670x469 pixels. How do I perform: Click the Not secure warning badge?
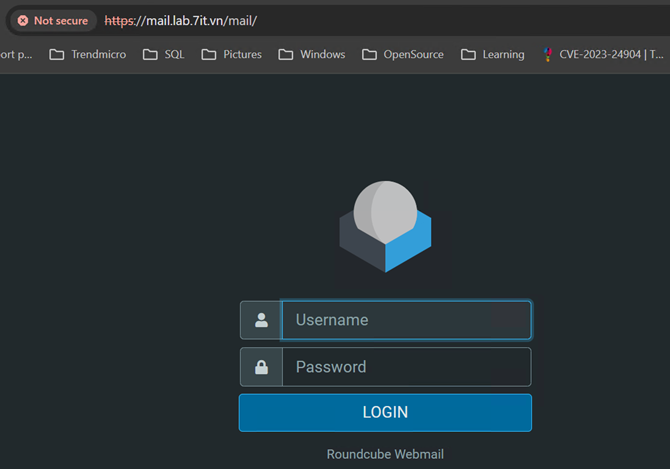click(53, 21)
